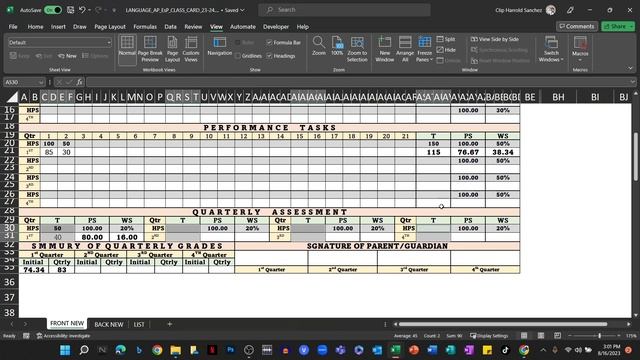
Task: Switch to the Home tab
Action: 36,27
